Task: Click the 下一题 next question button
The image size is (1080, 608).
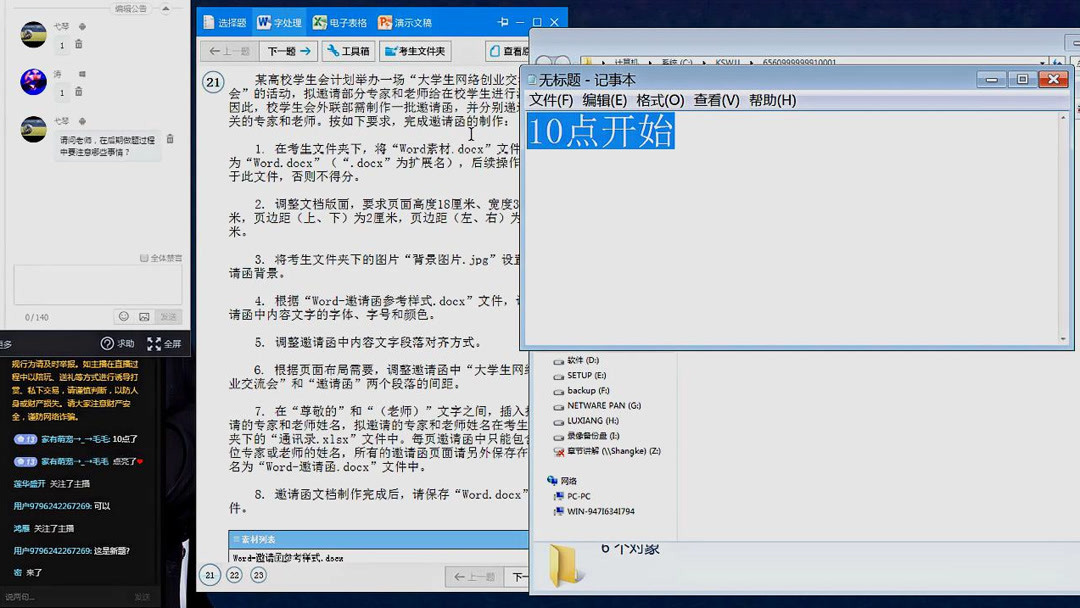Action: pos(288,49)
